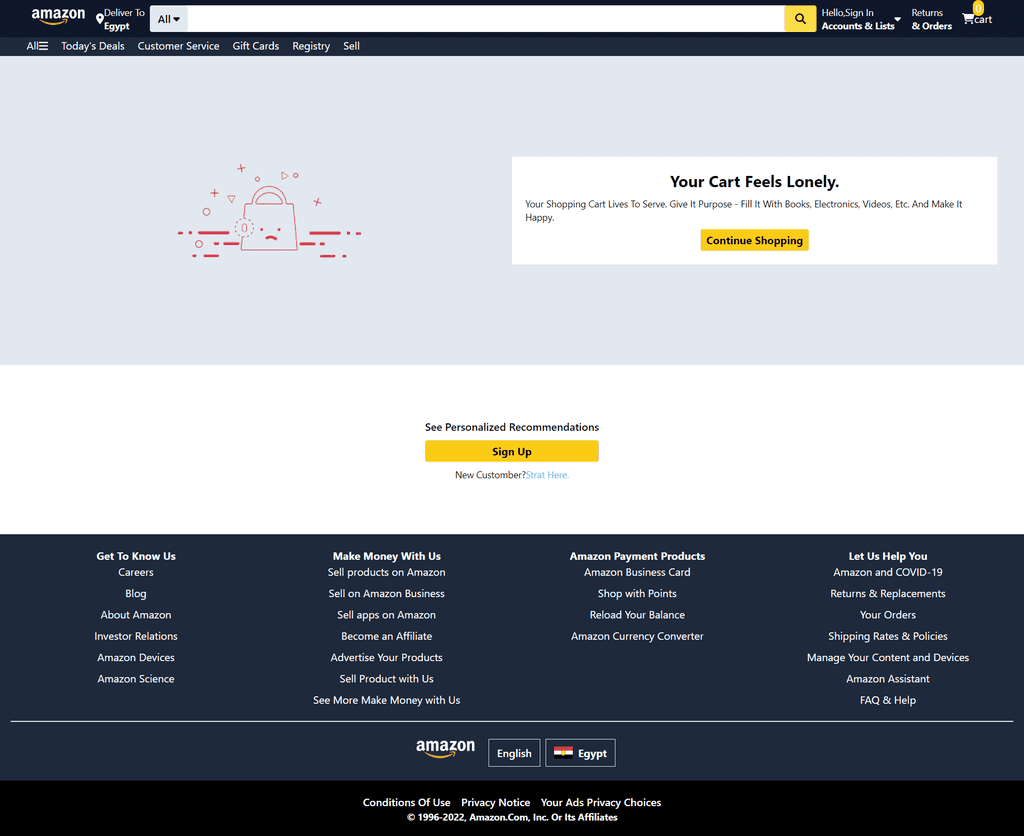
Task: Click the Amazon logo in footer
Action: (445, 748)
